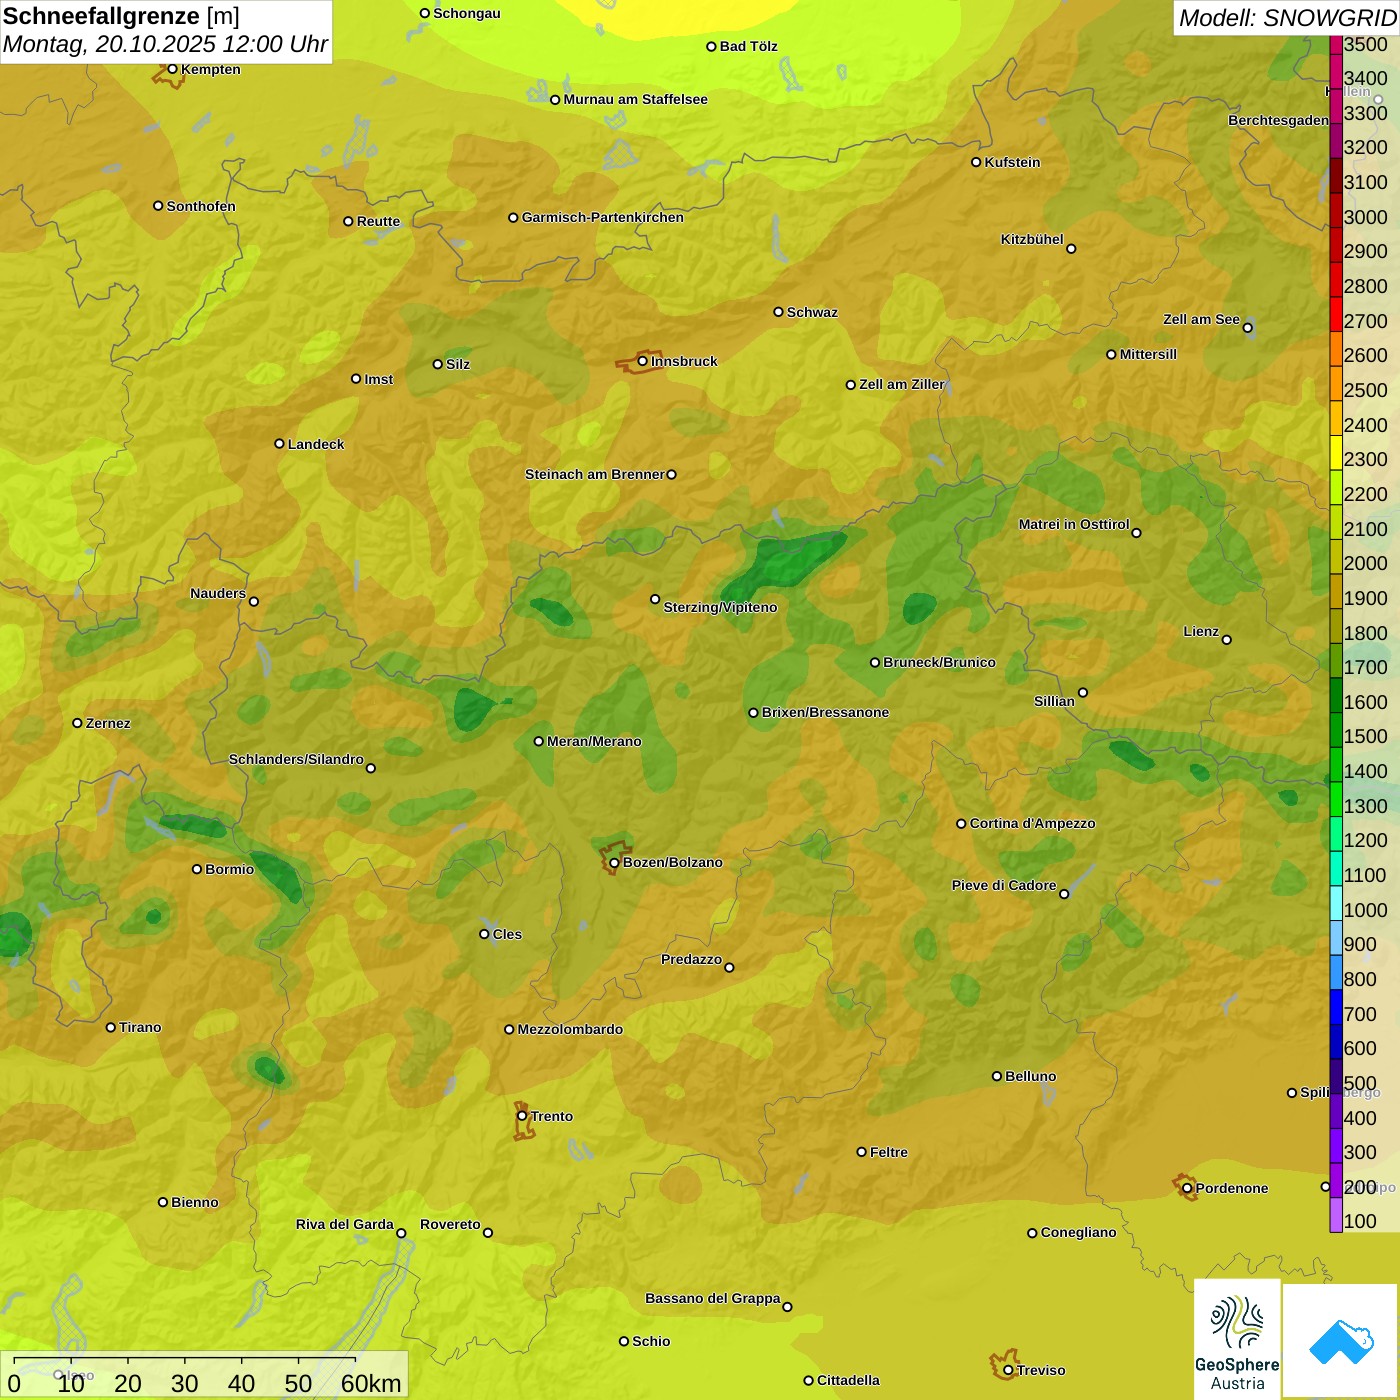Pick the Bormio map marker dot
This screenshot has height=1400, width=1400.
(x=197, y=869)
